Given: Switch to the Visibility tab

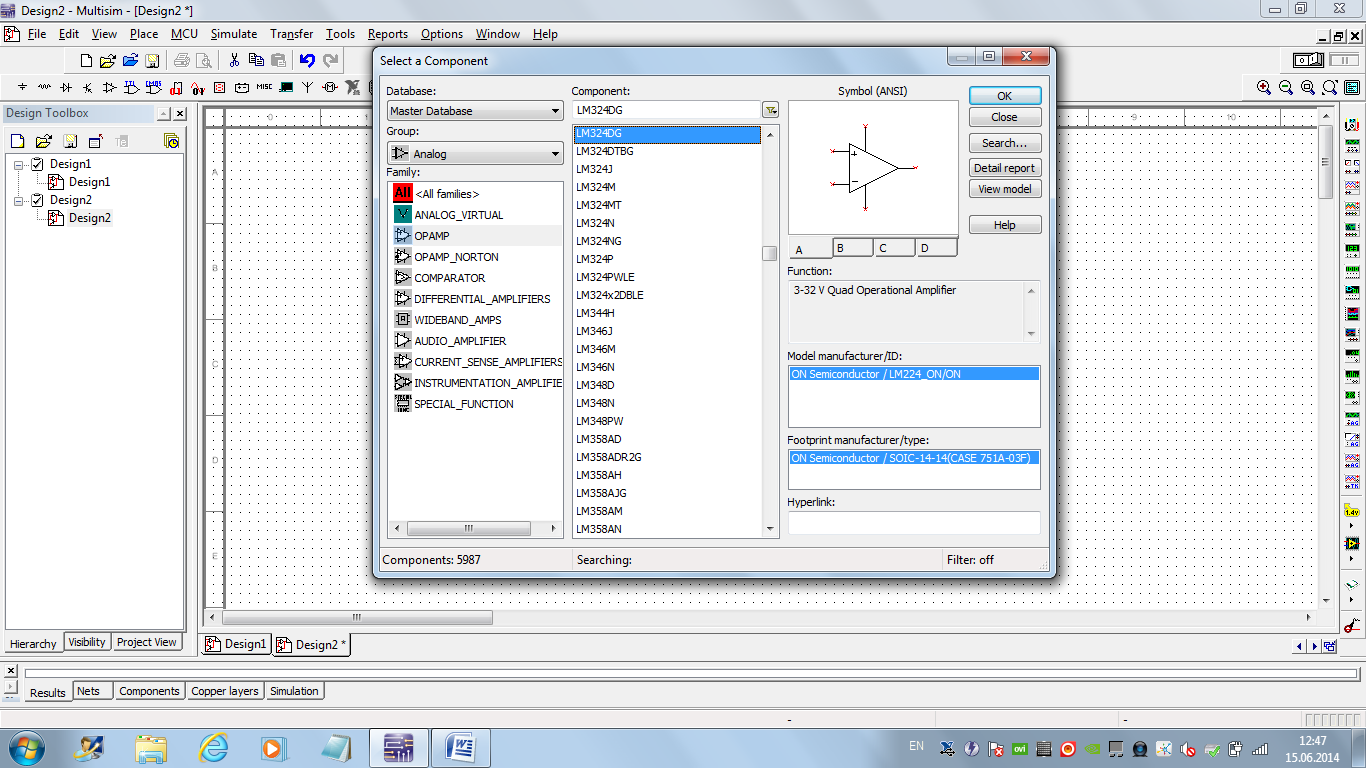Looking at the screenshot, I should pos(87,642).
